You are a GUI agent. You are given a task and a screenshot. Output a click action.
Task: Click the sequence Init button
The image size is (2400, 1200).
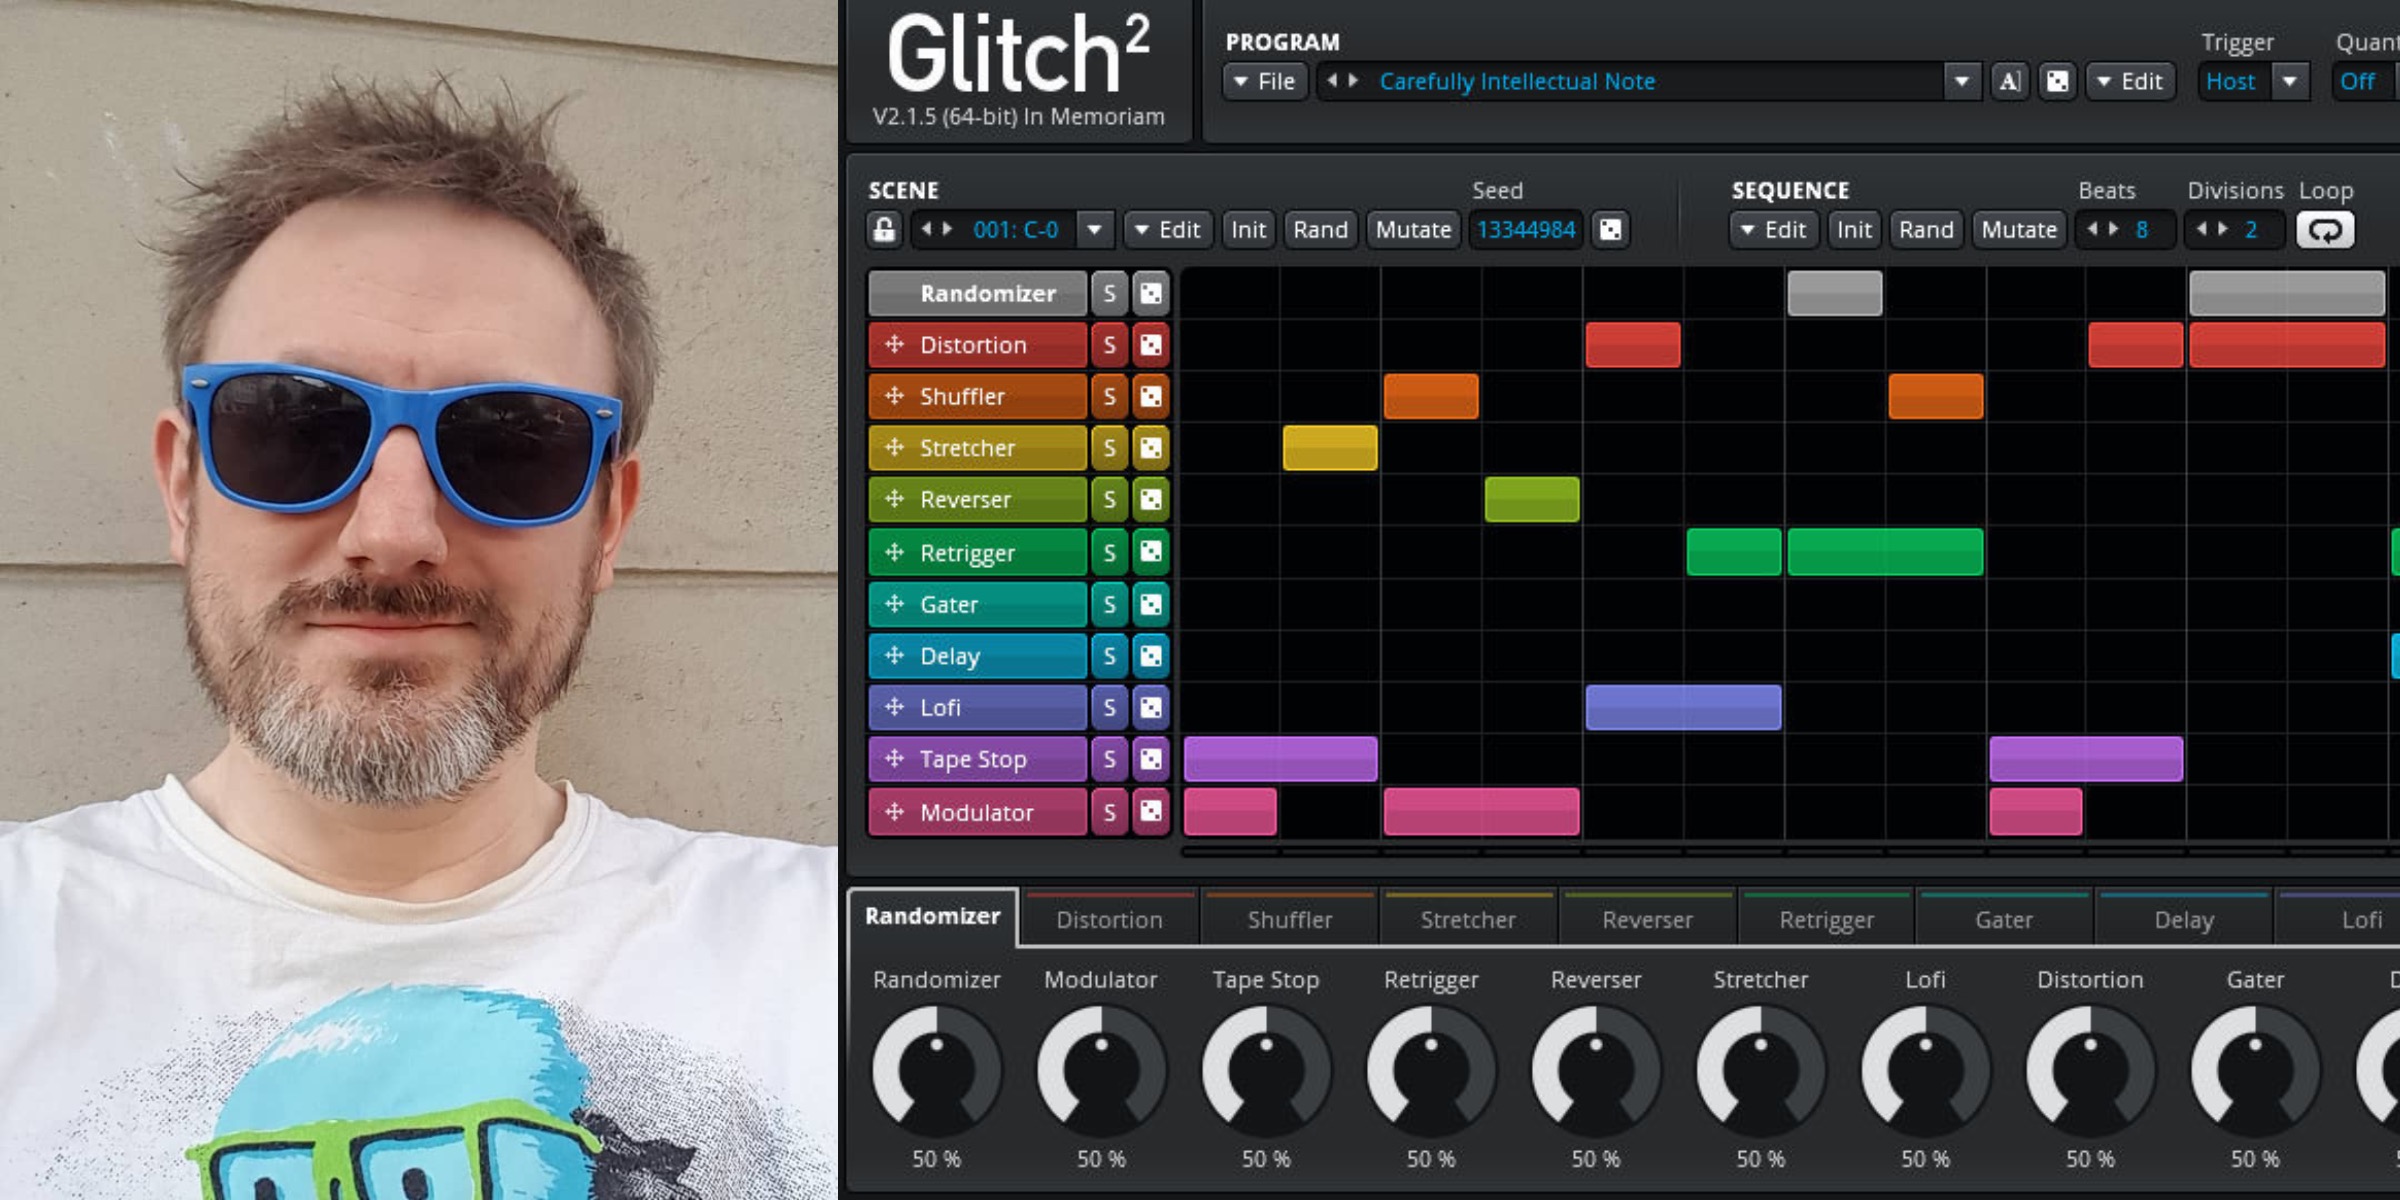1854,230
